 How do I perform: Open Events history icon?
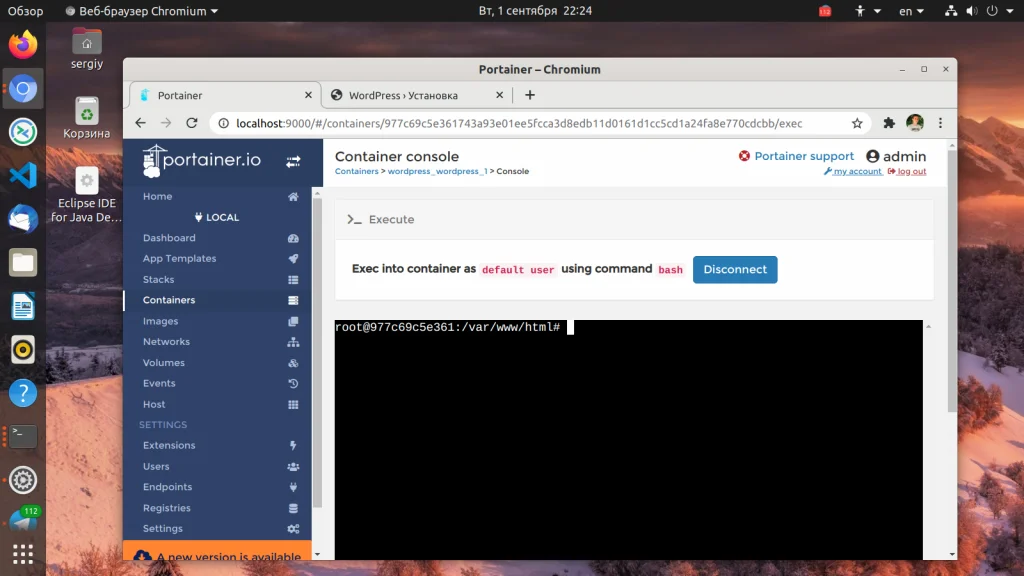click(293, 383)
